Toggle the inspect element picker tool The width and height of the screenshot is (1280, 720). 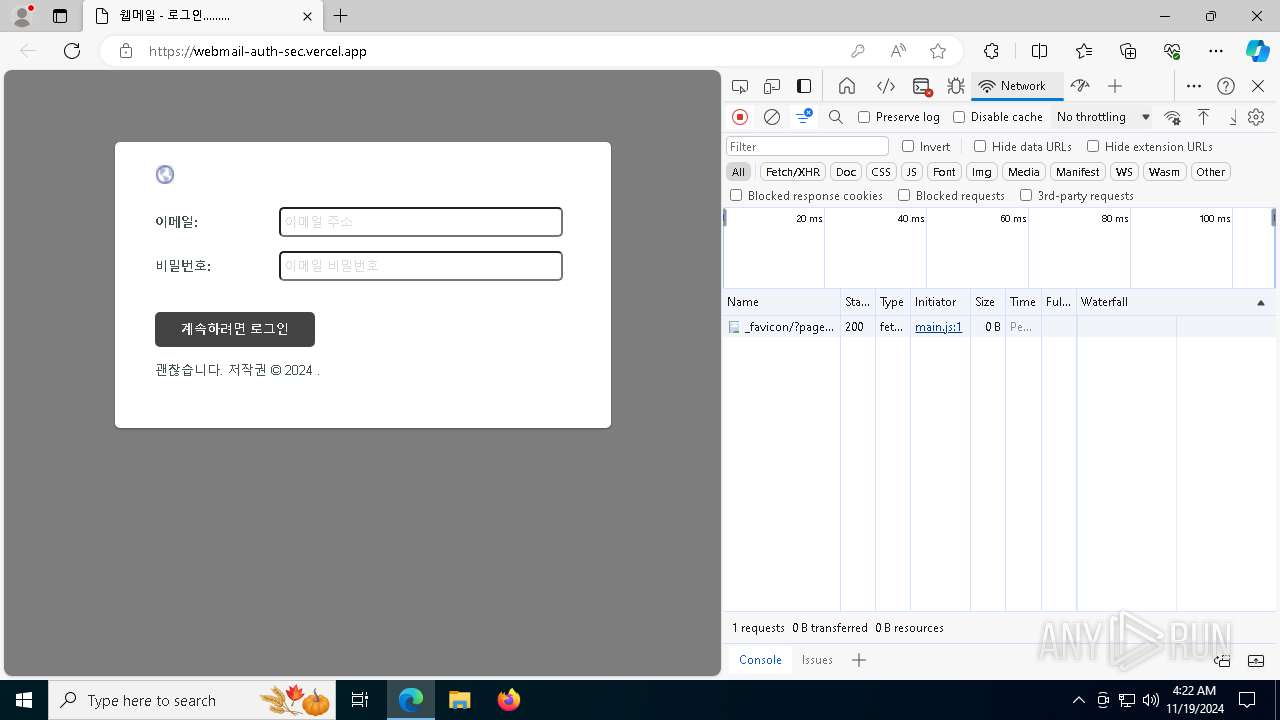coord(740,86)
